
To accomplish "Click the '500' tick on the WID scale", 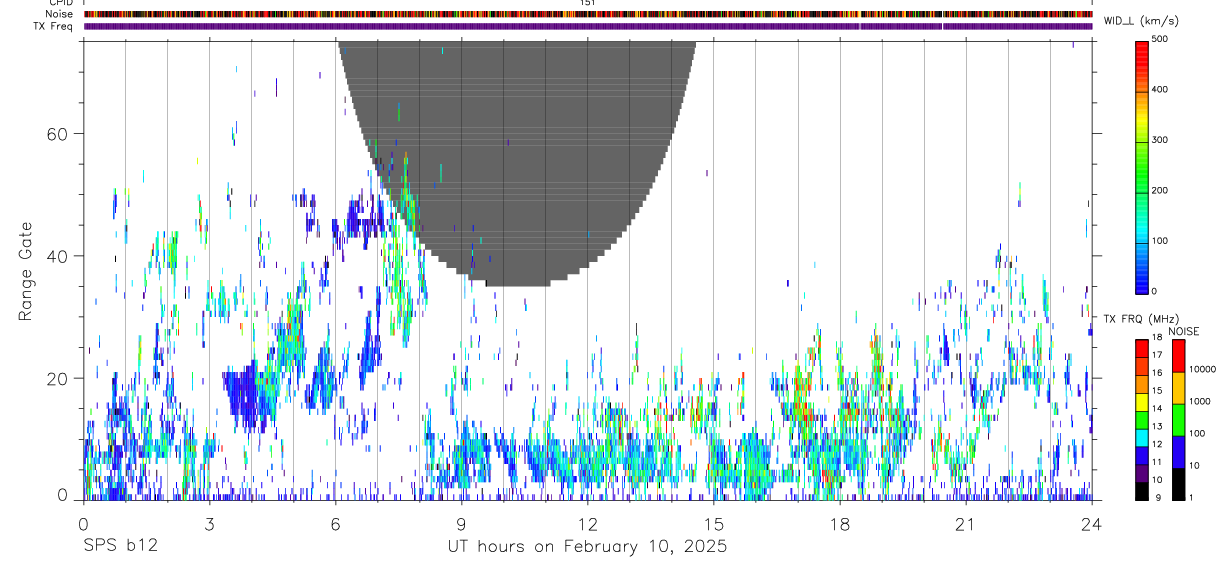I will (1160, 40).
